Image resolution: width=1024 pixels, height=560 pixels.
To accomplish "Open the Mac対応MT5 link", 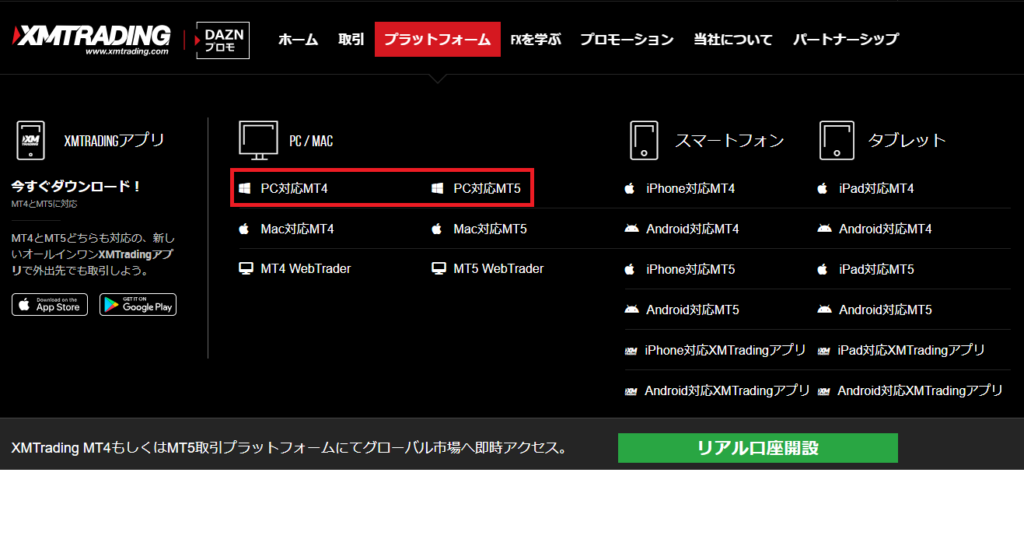I will click(490, 229).
